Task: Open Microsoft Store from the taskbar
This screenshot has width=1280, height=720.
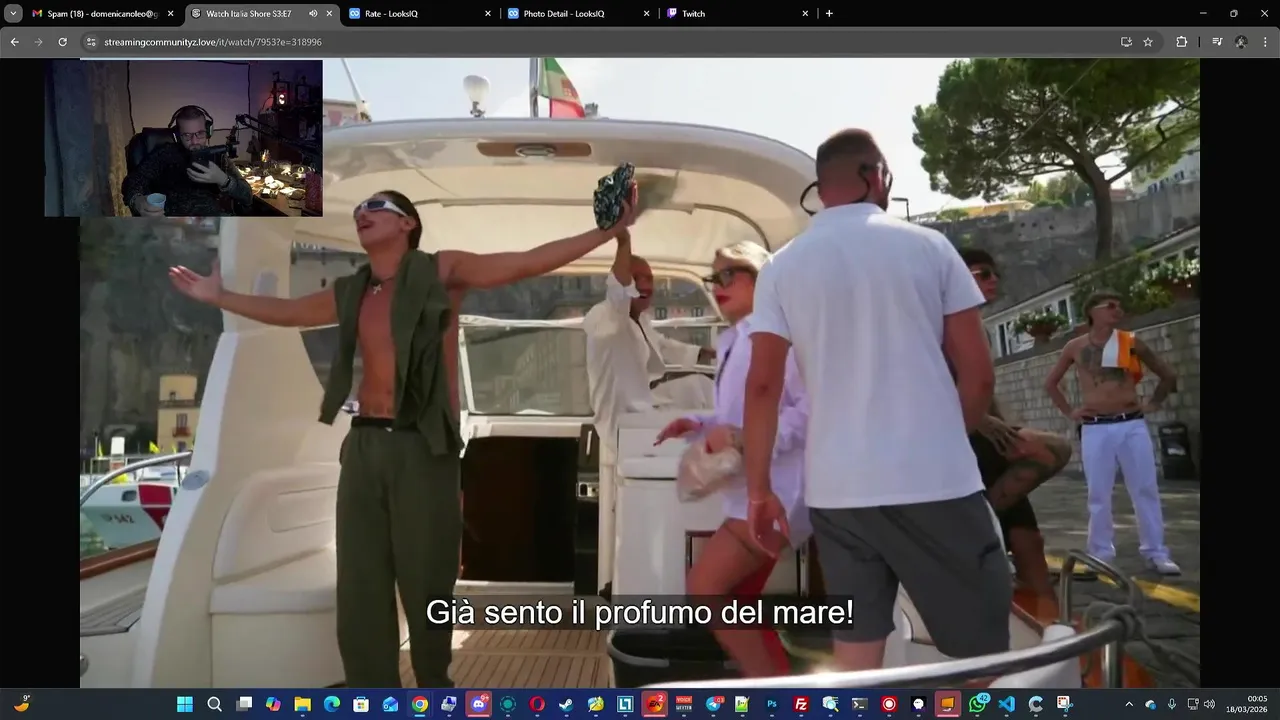Action: [x=361, y=704]
